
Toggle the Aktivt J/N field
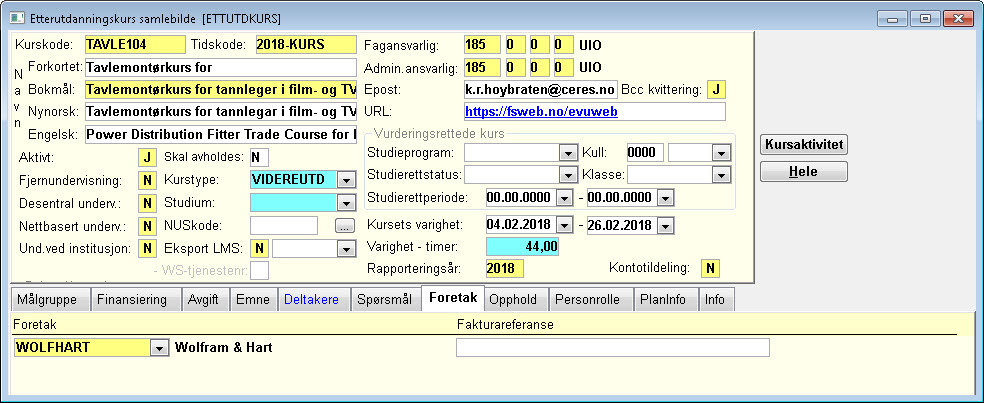coord(147,157)
